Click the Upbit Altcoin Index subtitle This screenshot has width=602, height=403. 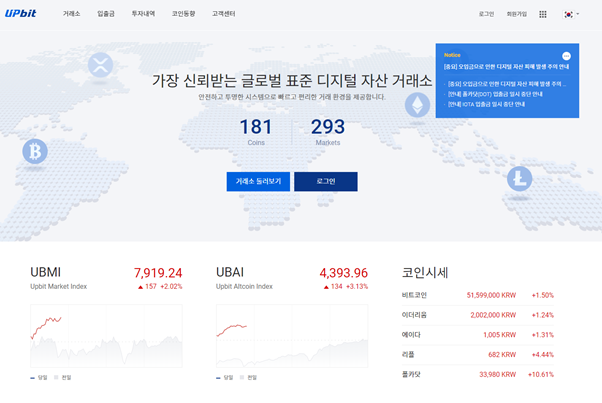(x=244, y=286)
